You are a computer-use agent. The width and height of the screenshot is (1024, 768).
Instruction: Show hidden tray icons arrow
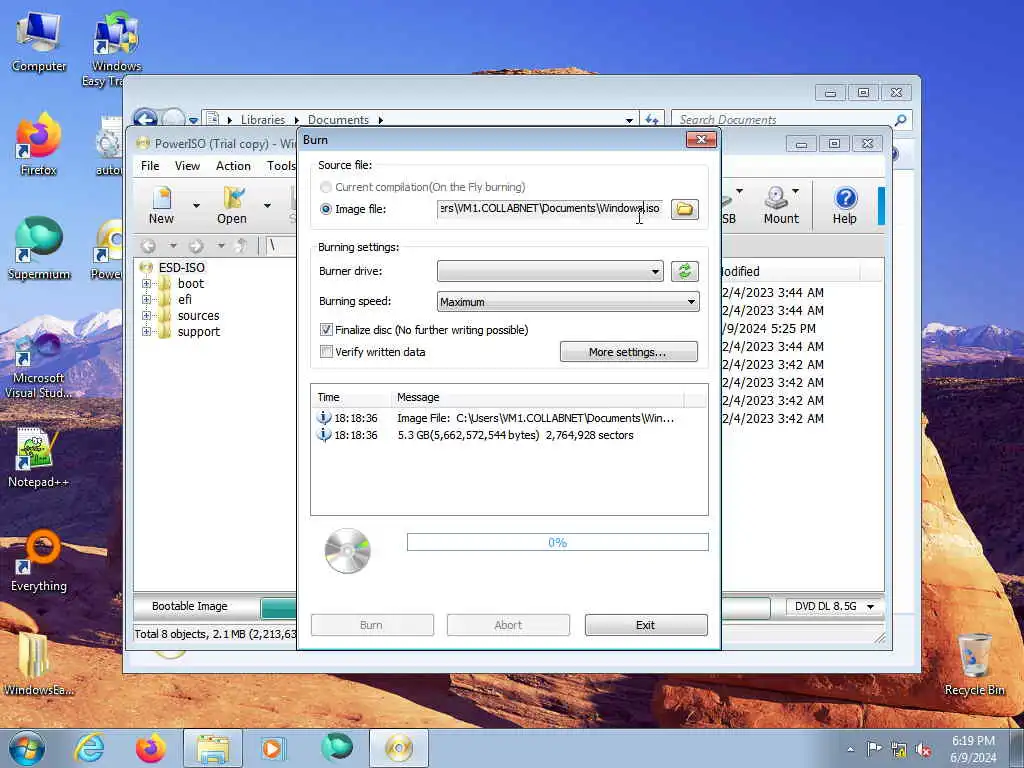(x=850, y=750)
